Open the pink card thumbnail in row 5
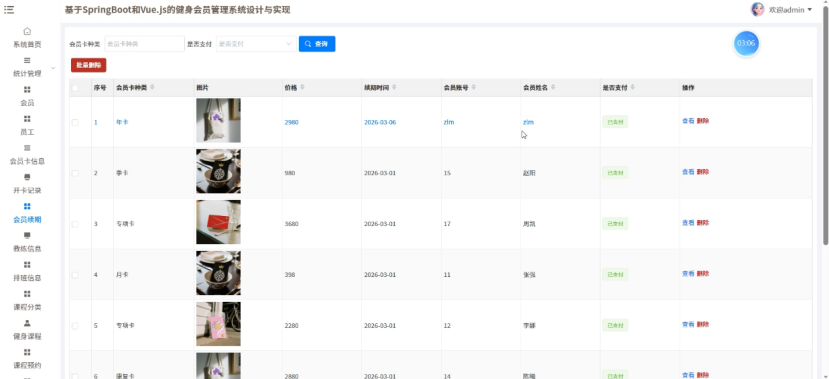The width and height of the screenshot is (829, 379). 218,323
